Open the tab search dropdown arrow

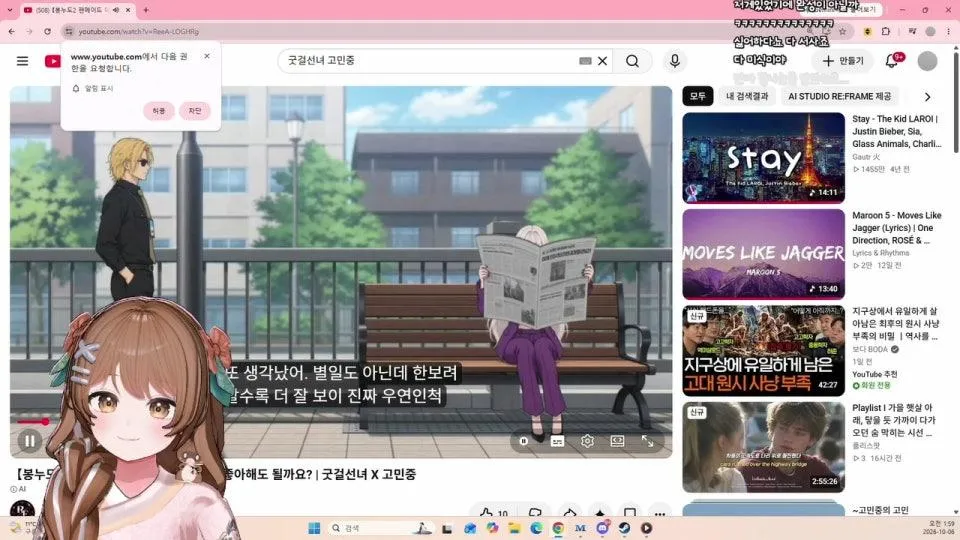click(9, 10)
